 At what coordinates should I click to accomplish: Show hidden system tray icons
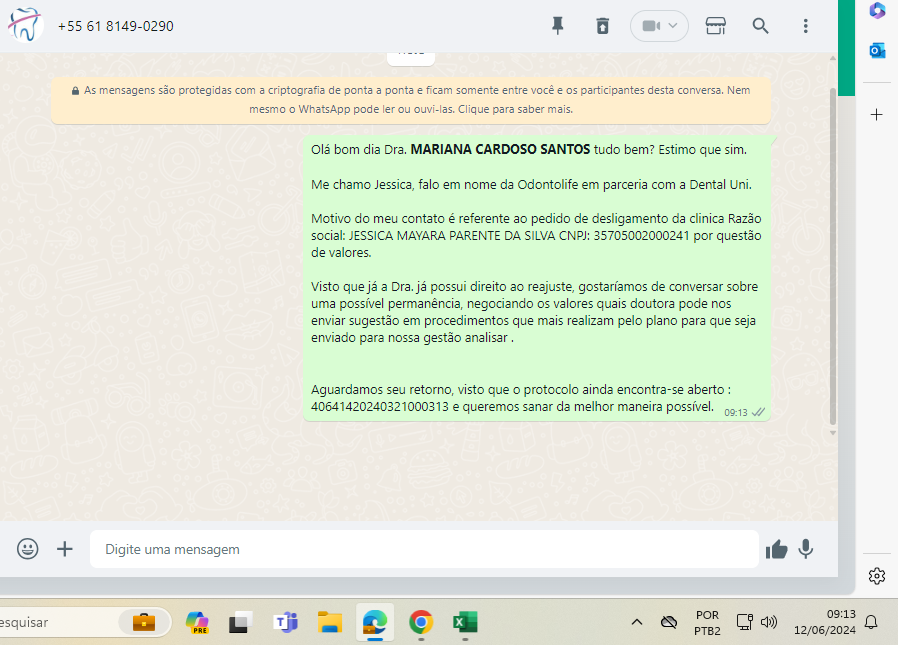click(637, 622)
